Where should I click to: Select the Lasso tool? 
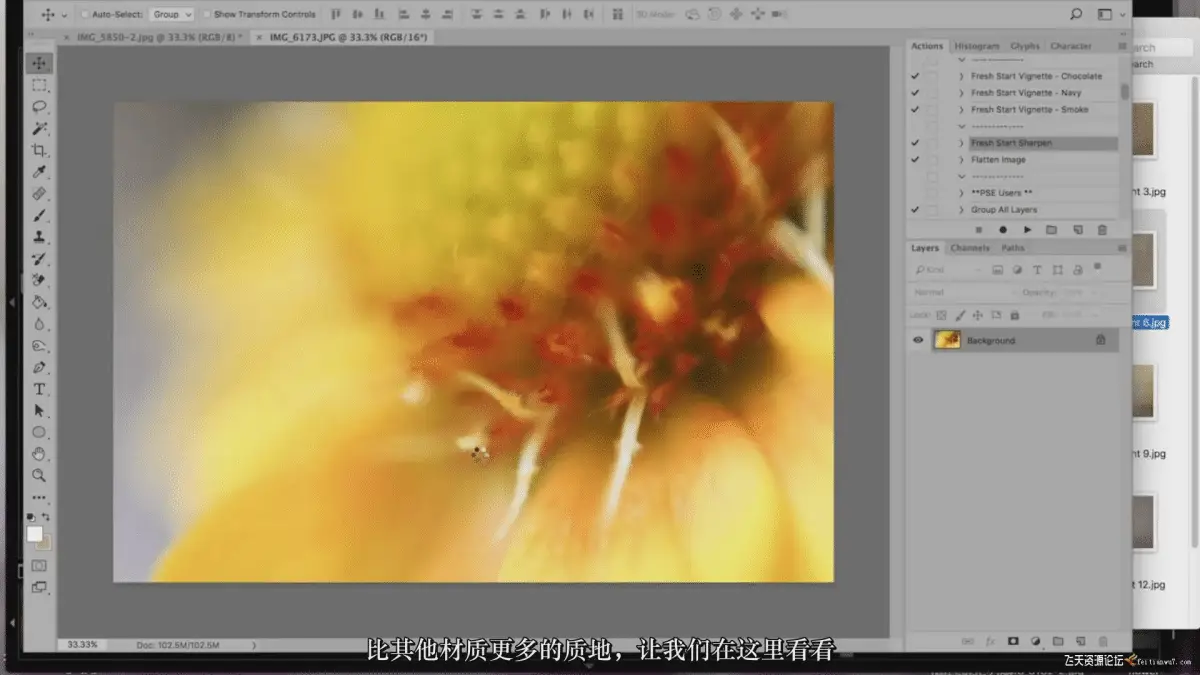40,107
